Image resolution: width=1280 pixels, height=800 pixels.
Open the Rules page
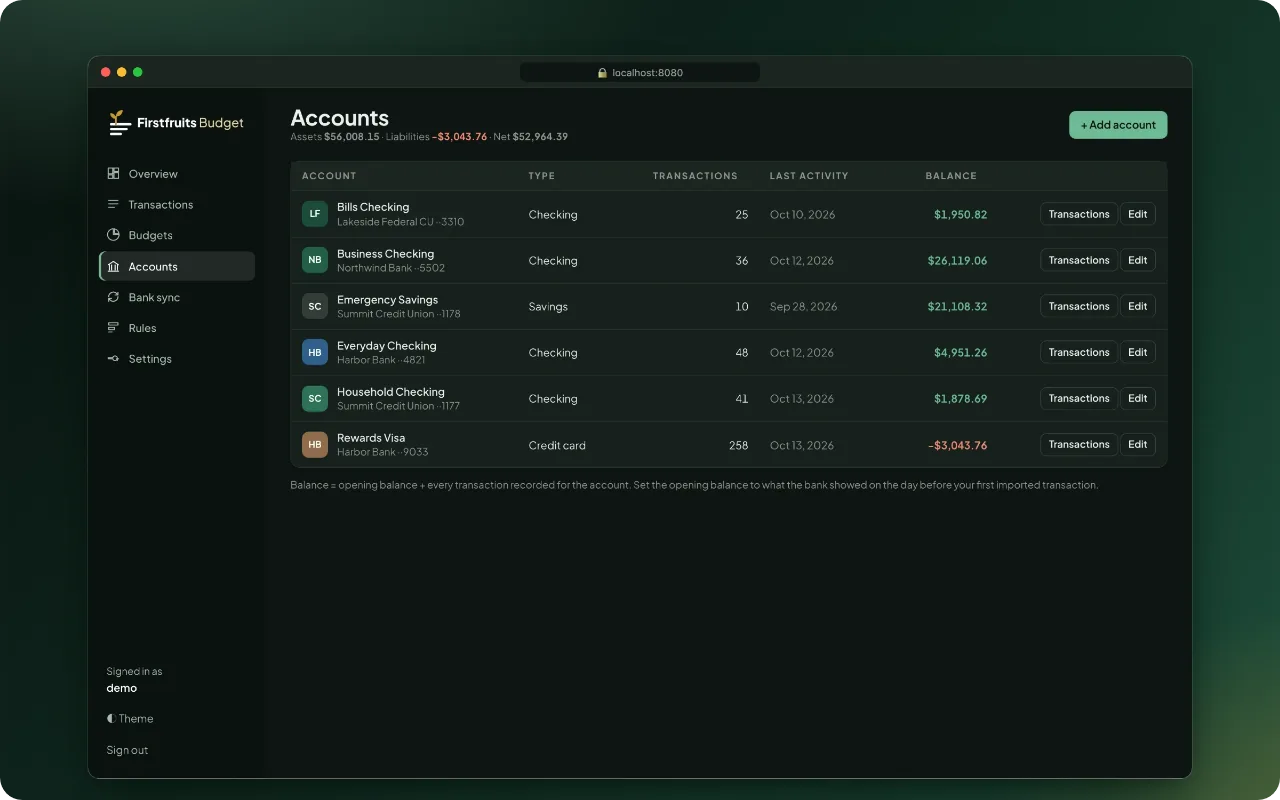(177, 328)
